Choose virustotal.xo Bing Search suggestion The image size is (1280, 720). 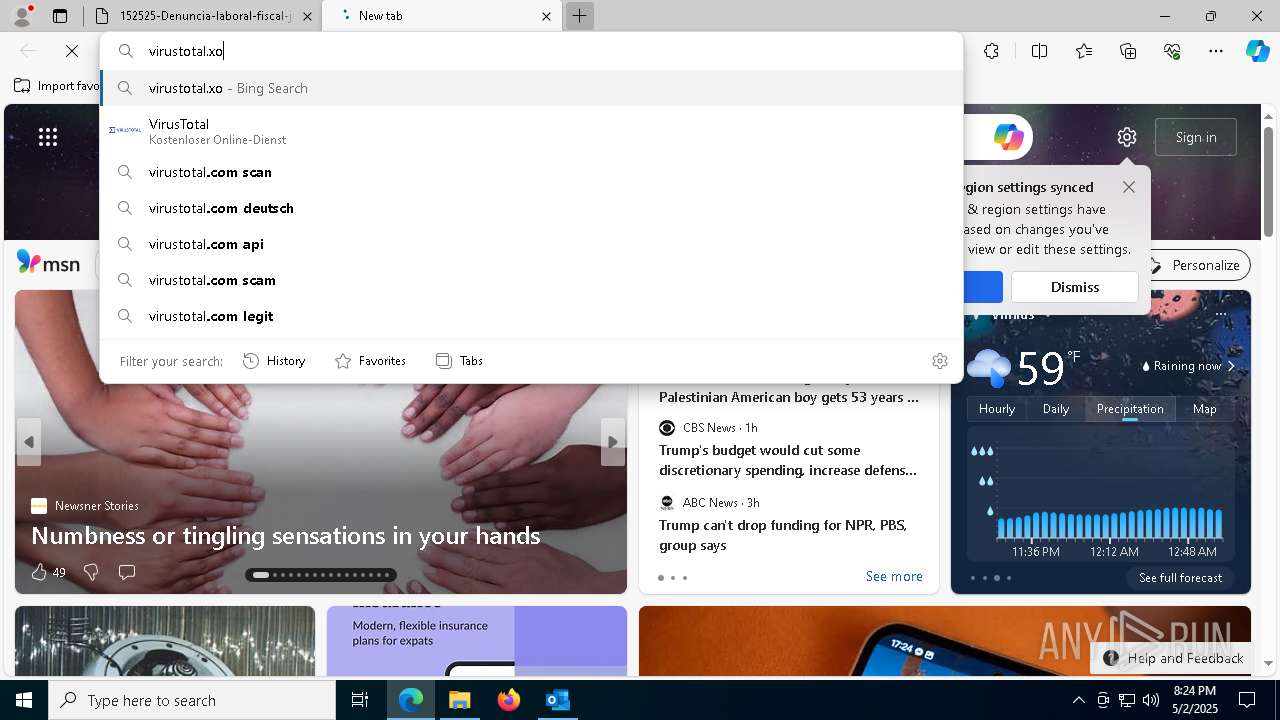pos(532,88)
